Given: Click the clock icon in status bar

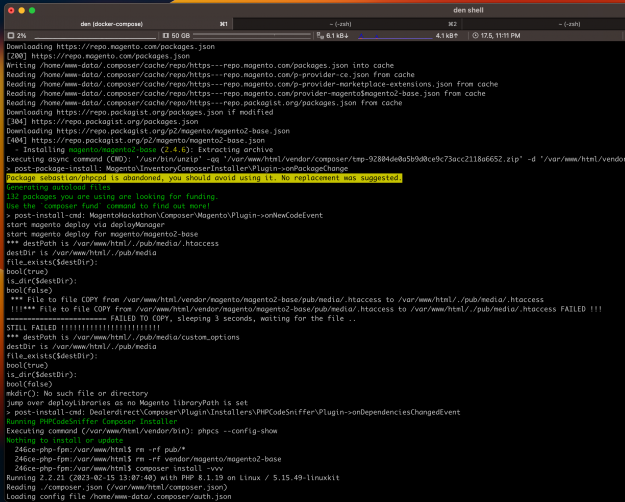Looking at the screenshot, I should pos(478,35).
